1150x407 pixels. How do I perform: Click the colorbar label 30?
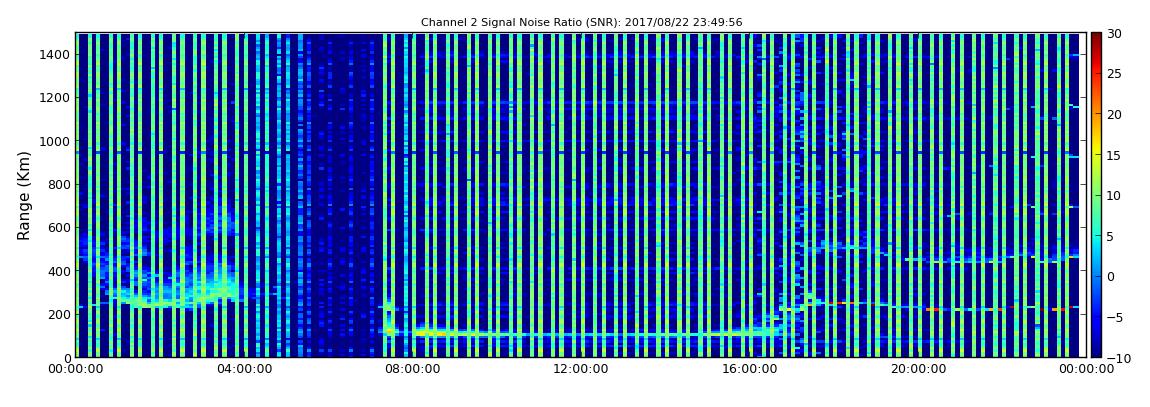coord(1115,34)
